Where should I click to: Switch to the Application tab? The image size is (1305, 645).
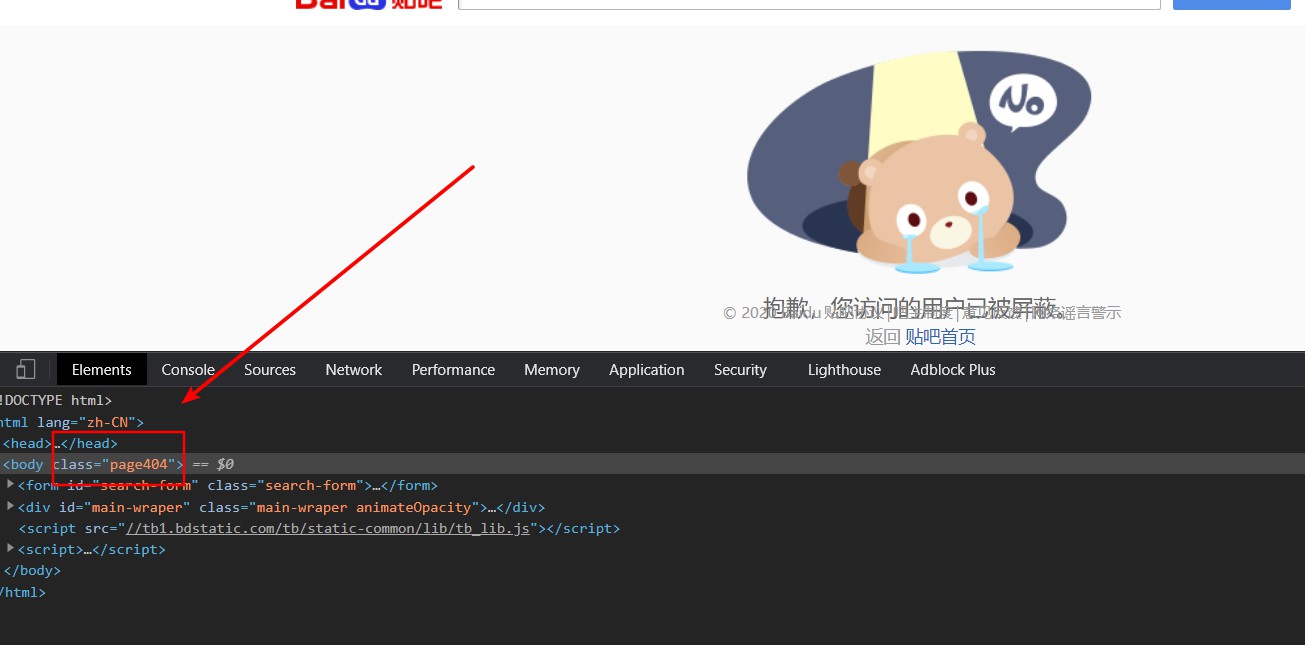click(x=647, y=369)
